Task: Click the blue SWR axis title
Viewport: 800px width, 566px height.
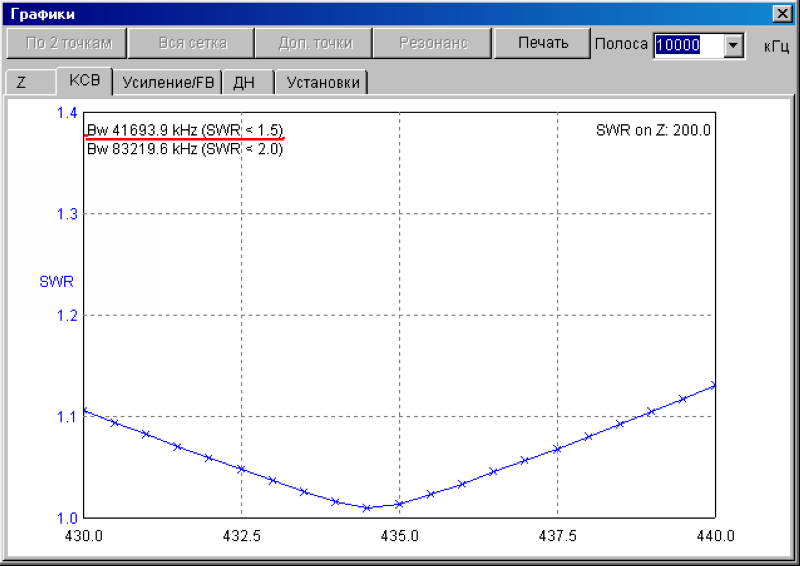Action: [56, 281]
